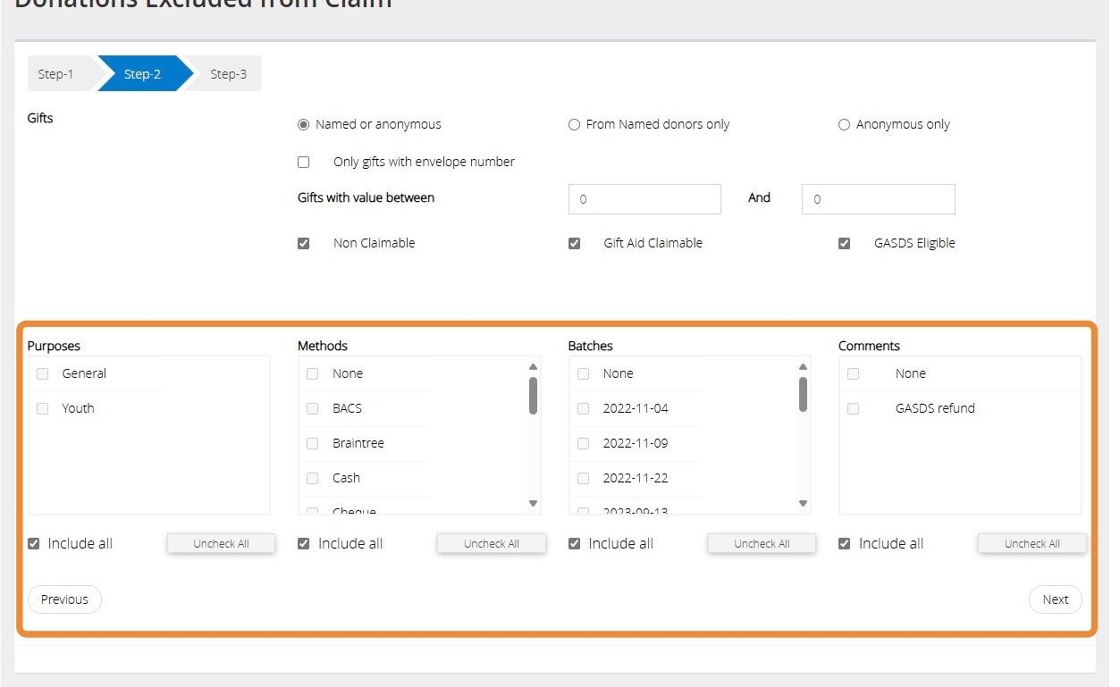The width and height of the screenshot is (1120, 687).
Task: Click Methods list scroll down arrow
Action: coord(533,503)
